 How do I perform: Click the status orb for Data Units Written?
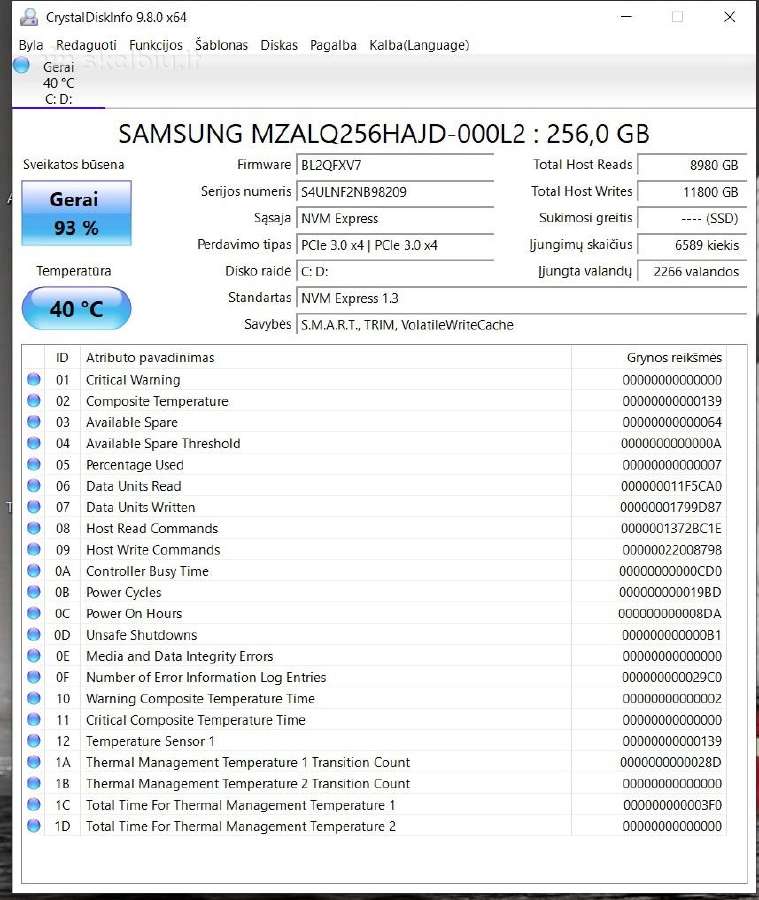(x=34, y=506)
